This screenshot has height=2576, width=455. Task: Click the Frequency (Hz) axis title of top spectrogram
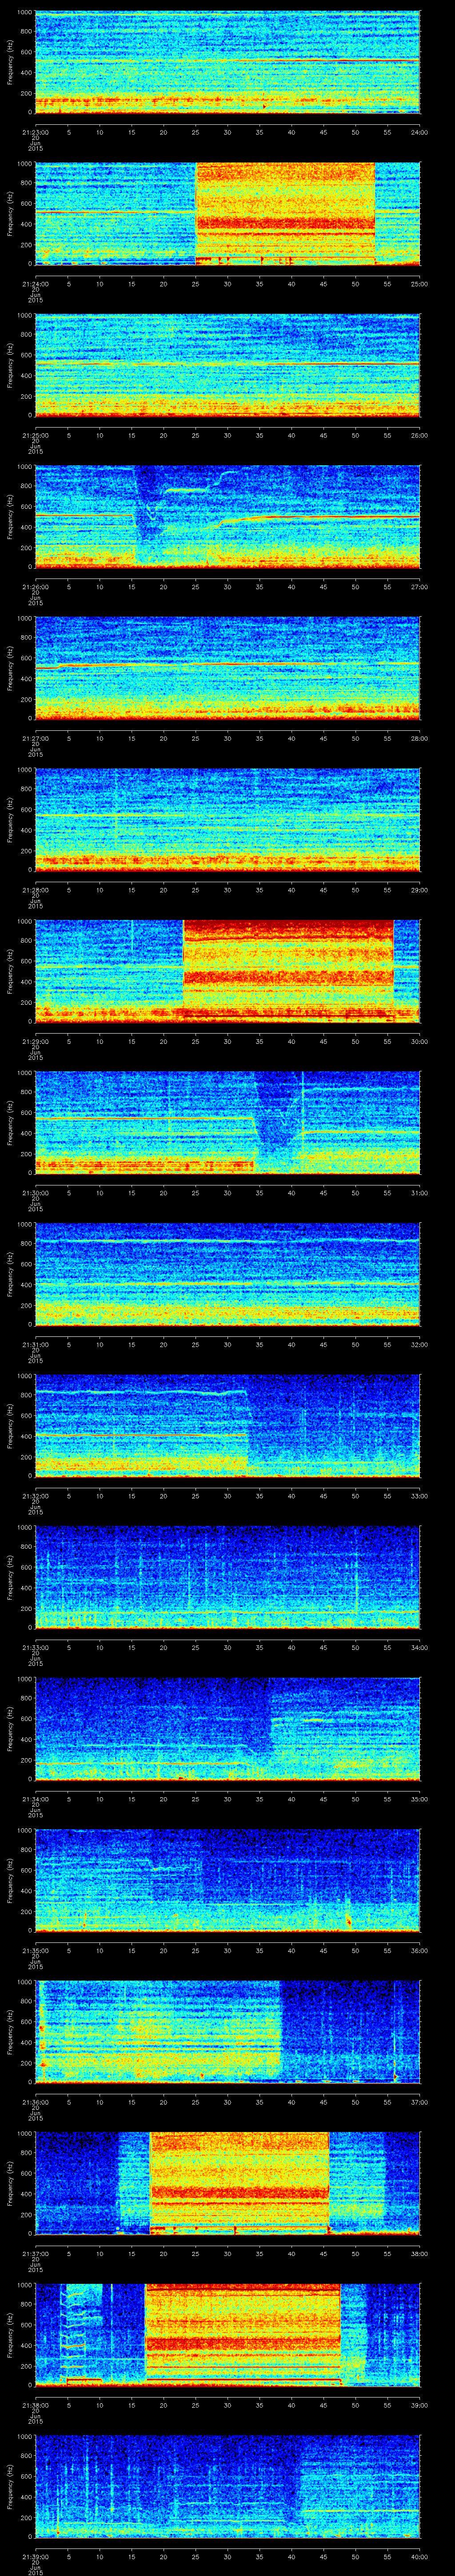[x=10, y=62]
